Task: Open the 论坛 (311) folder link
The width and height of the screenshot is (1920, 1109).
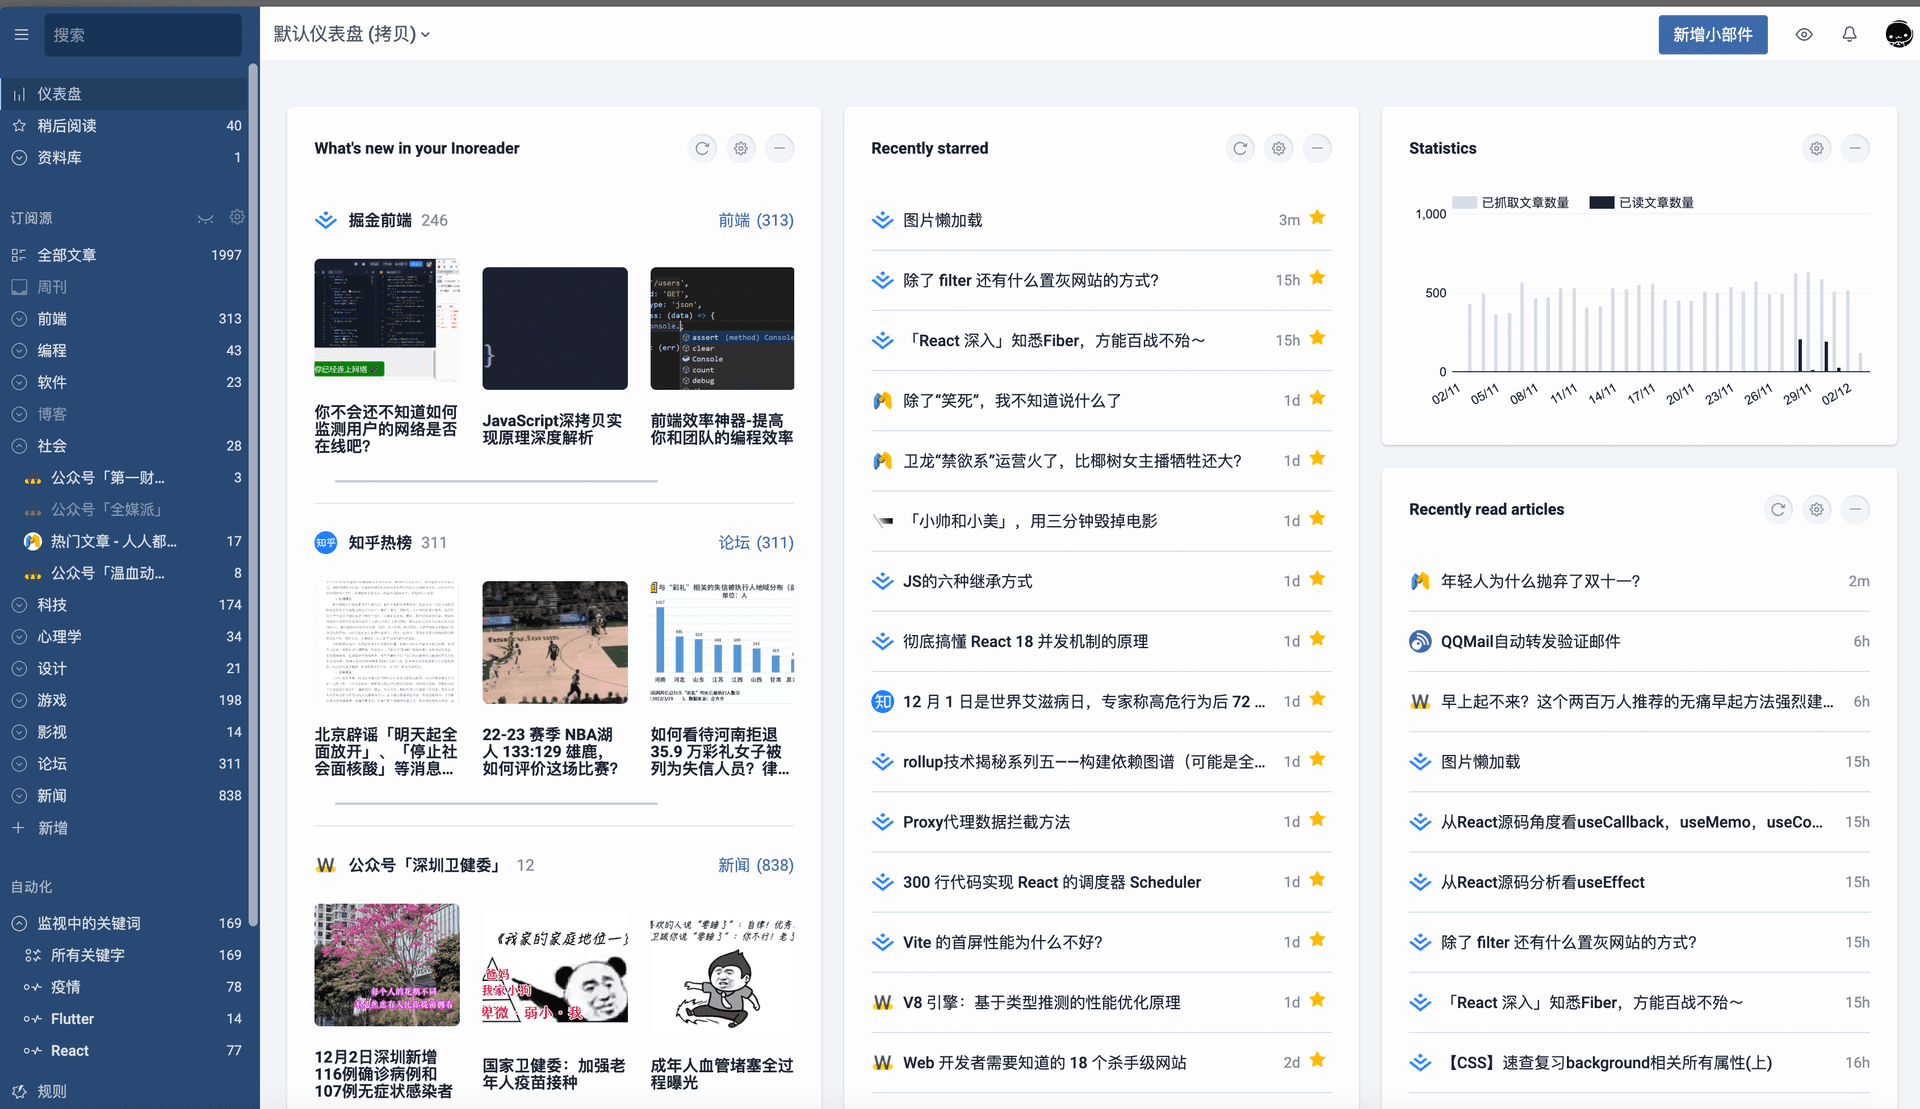Action: 756,543
